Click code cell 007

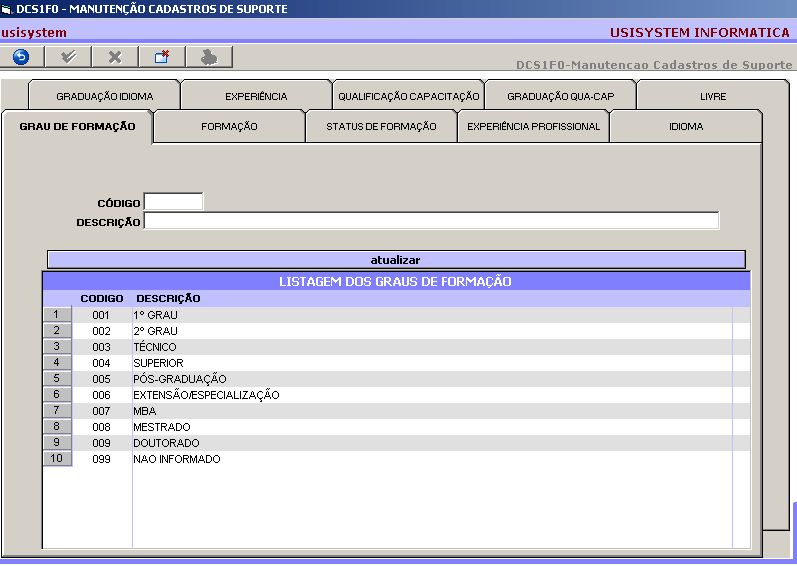[x=101, y=411]
